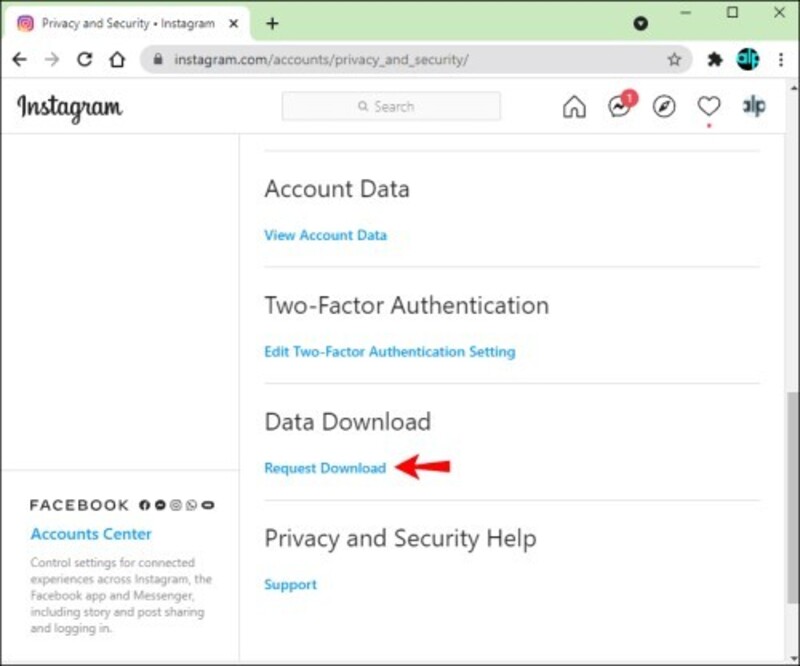Open Chrome profile avatar in toolbar
Image resolution: width=800 pixels, height=666 pixels.
[748, 60]
